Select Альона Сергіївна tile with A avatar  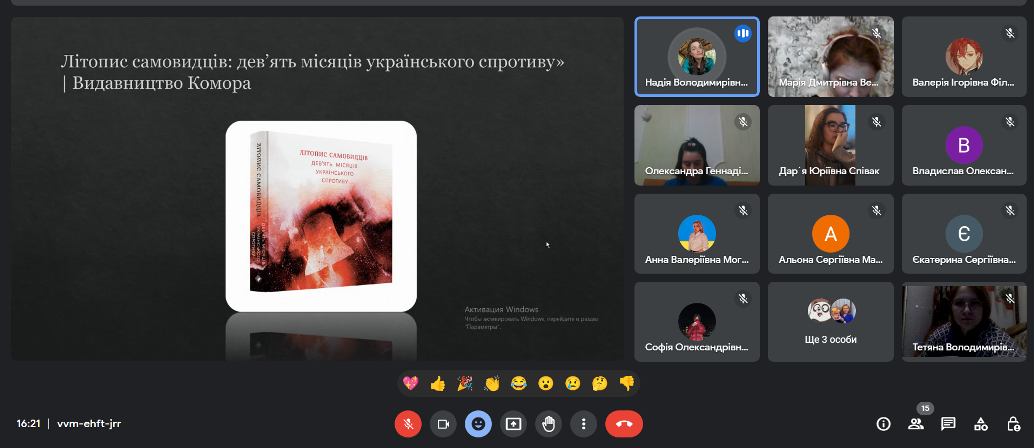tap(831, 234)
